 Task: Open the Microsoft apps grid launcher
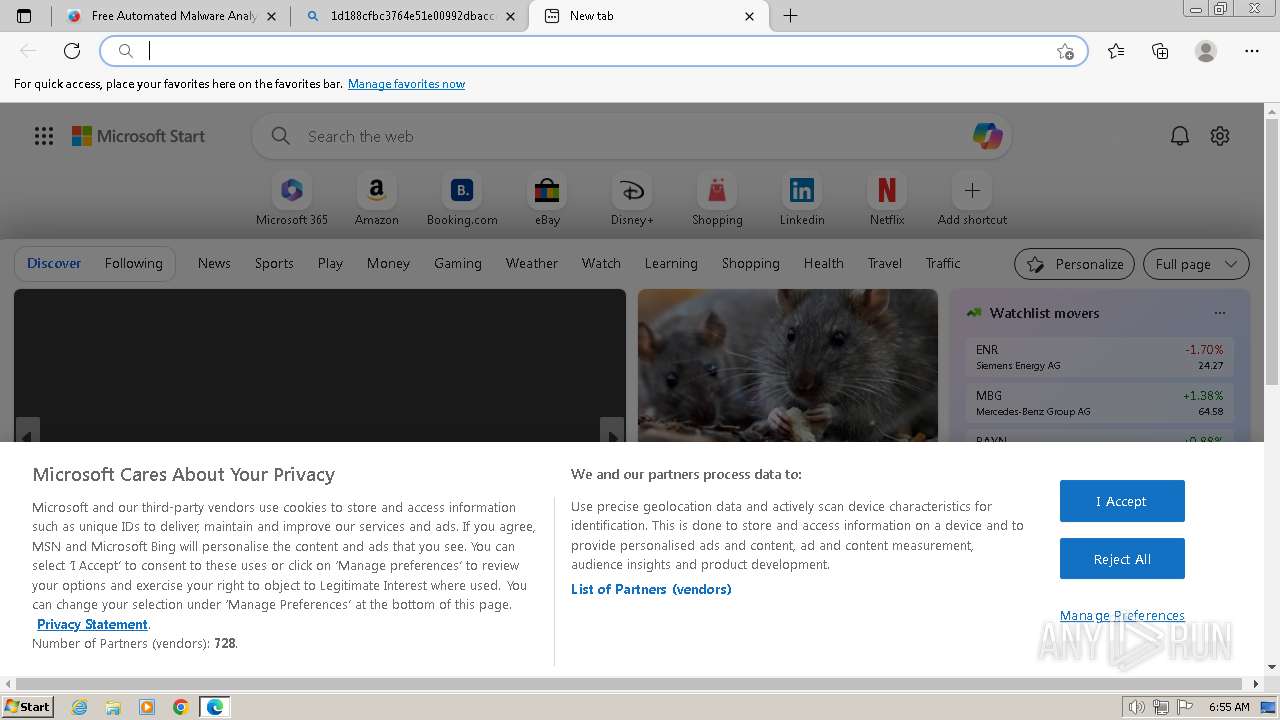click(x=44, y=136)
